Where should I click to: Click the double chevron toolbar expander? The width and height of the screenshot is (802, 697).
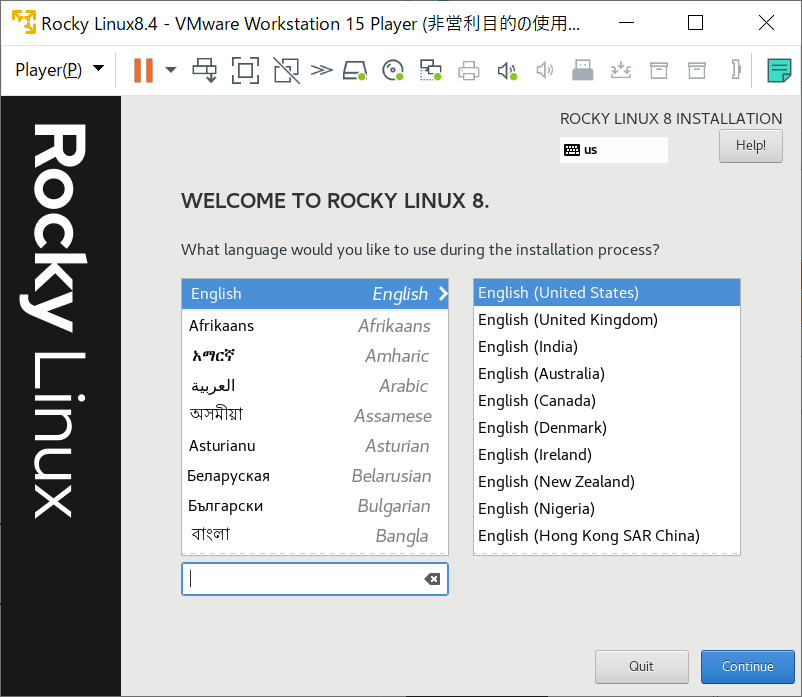point(321,70)
